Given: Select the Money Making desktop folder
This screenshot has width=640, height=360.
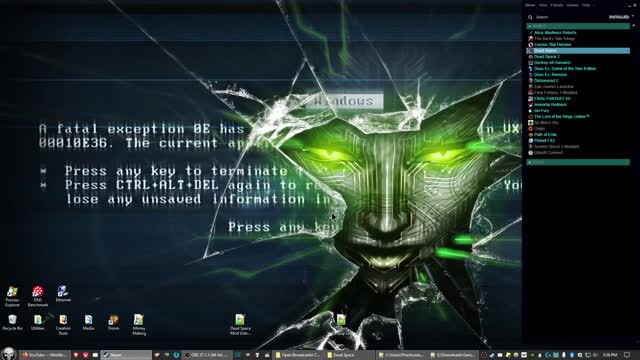Looking at the screenshot, I should (x=139, y=324).
